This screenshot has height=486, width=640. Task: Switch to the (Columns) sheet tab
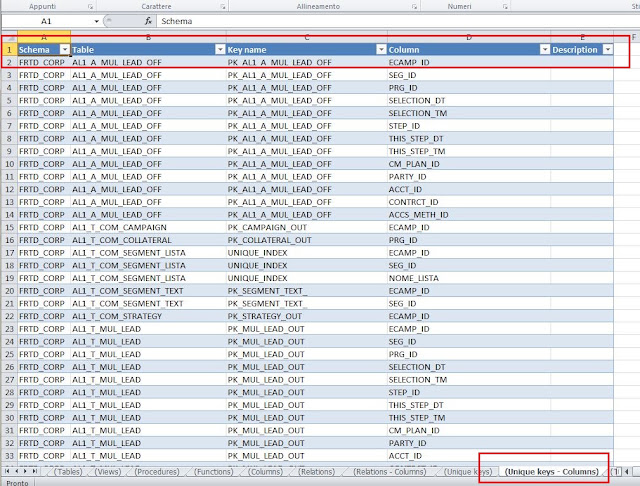(266, 472)
